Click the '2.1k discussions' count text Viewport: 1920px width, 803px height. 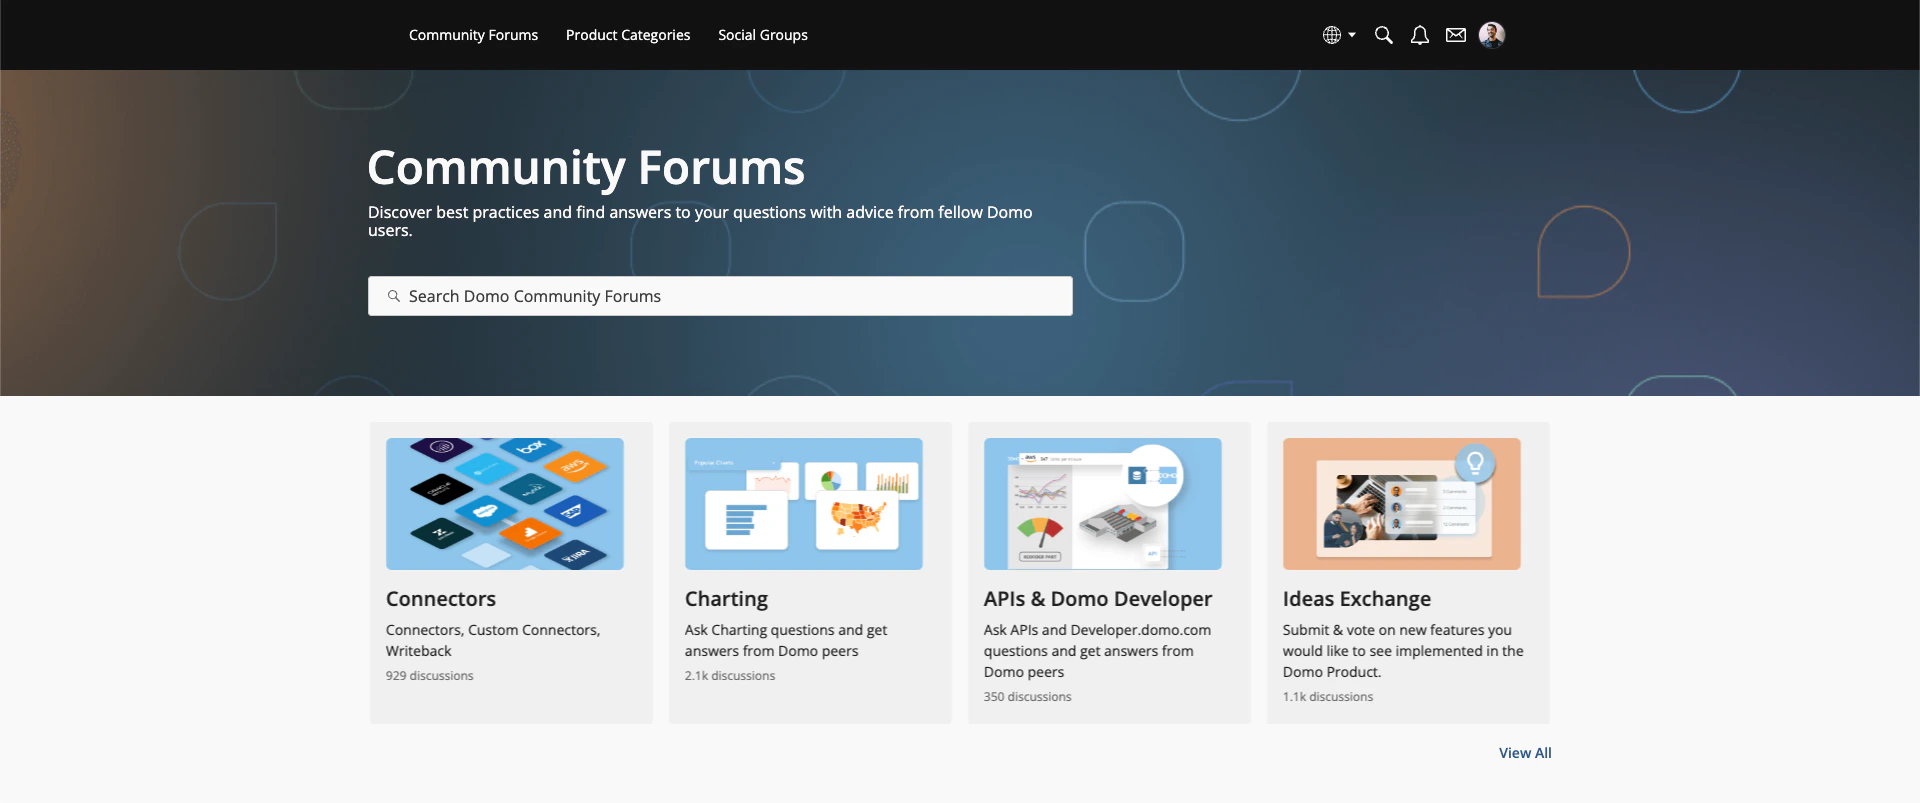point(730,676)
